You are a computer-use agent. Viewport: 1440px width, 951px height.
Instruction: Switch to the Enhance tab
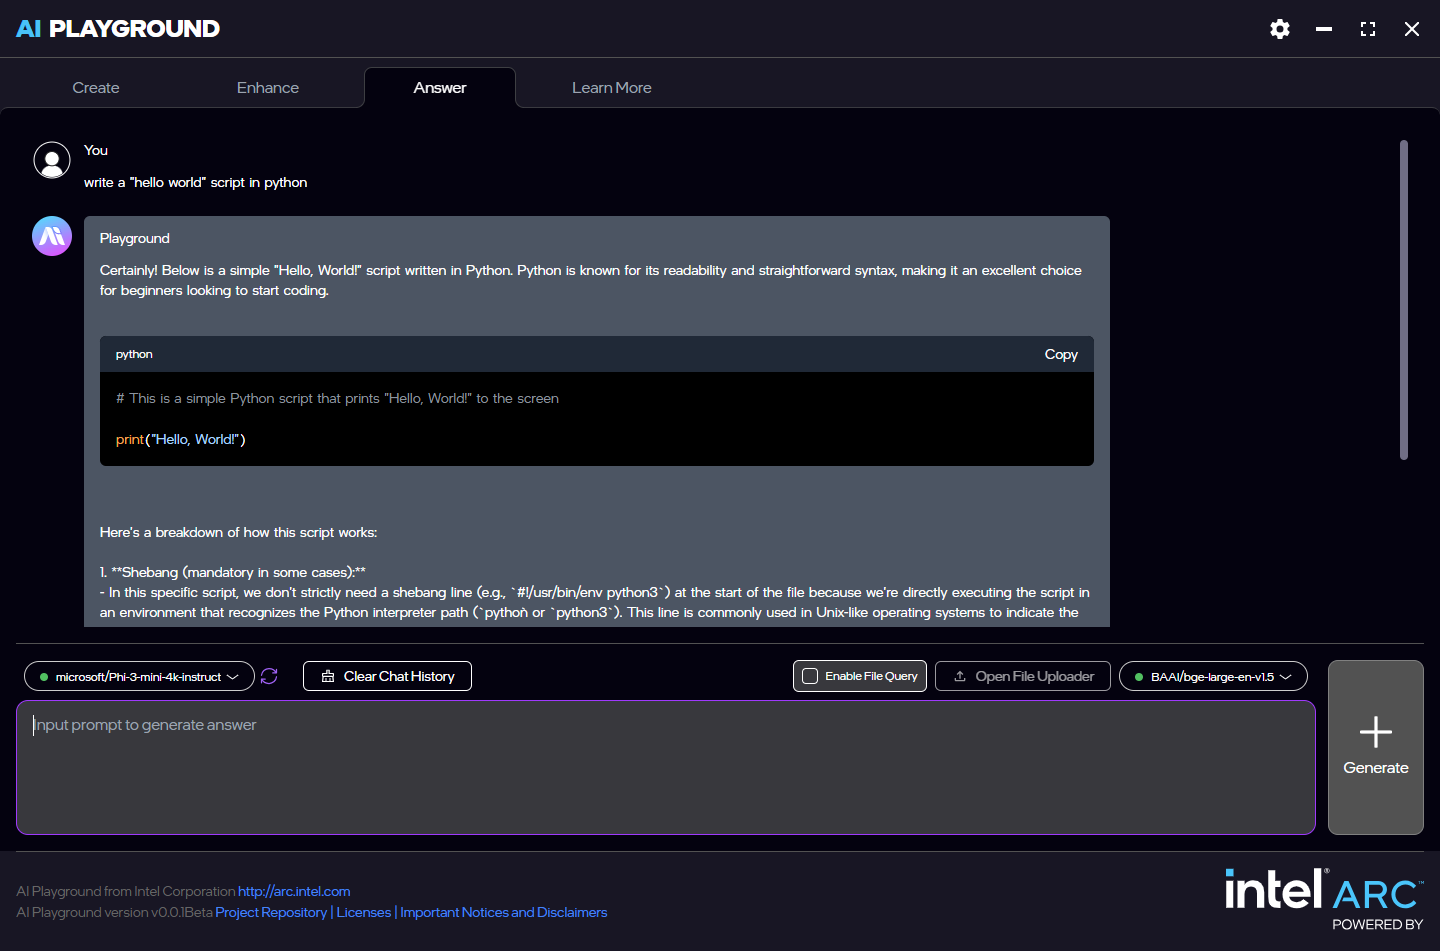pos(268,88)
